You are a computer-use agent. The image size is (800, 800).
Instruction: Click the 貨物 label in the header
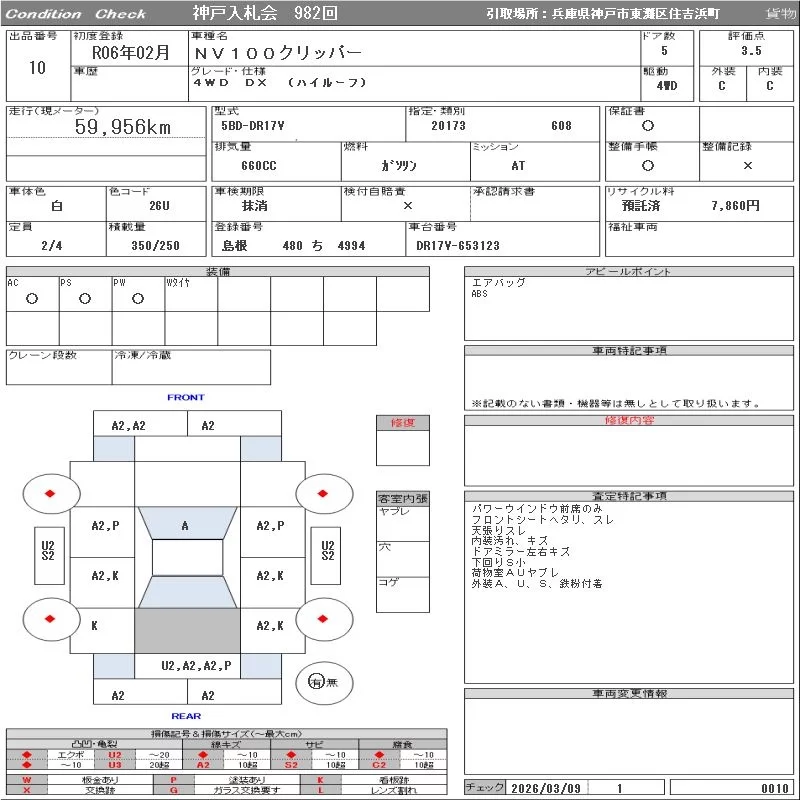[x=780, y=14]
